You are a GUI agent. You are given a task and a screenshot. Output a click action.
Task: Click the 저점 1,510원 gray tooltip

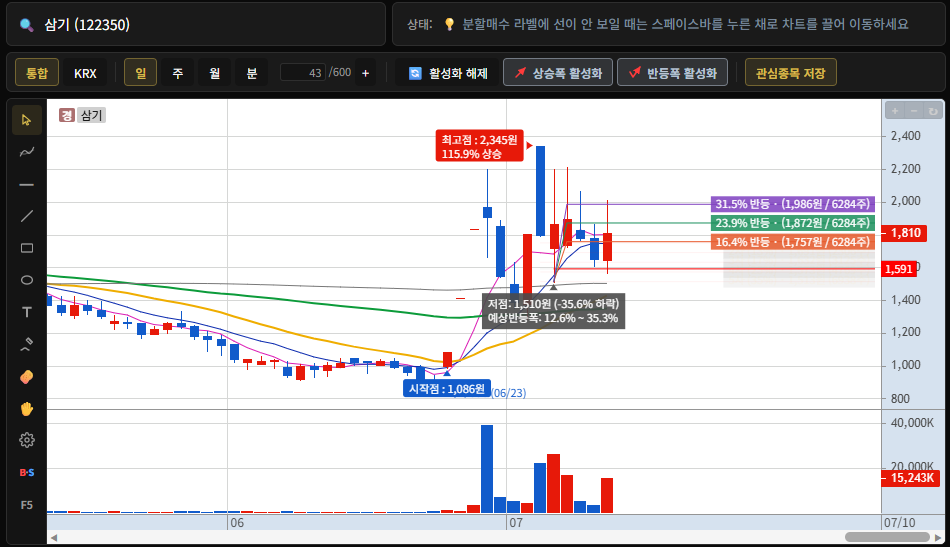click(x=553, y=311)
